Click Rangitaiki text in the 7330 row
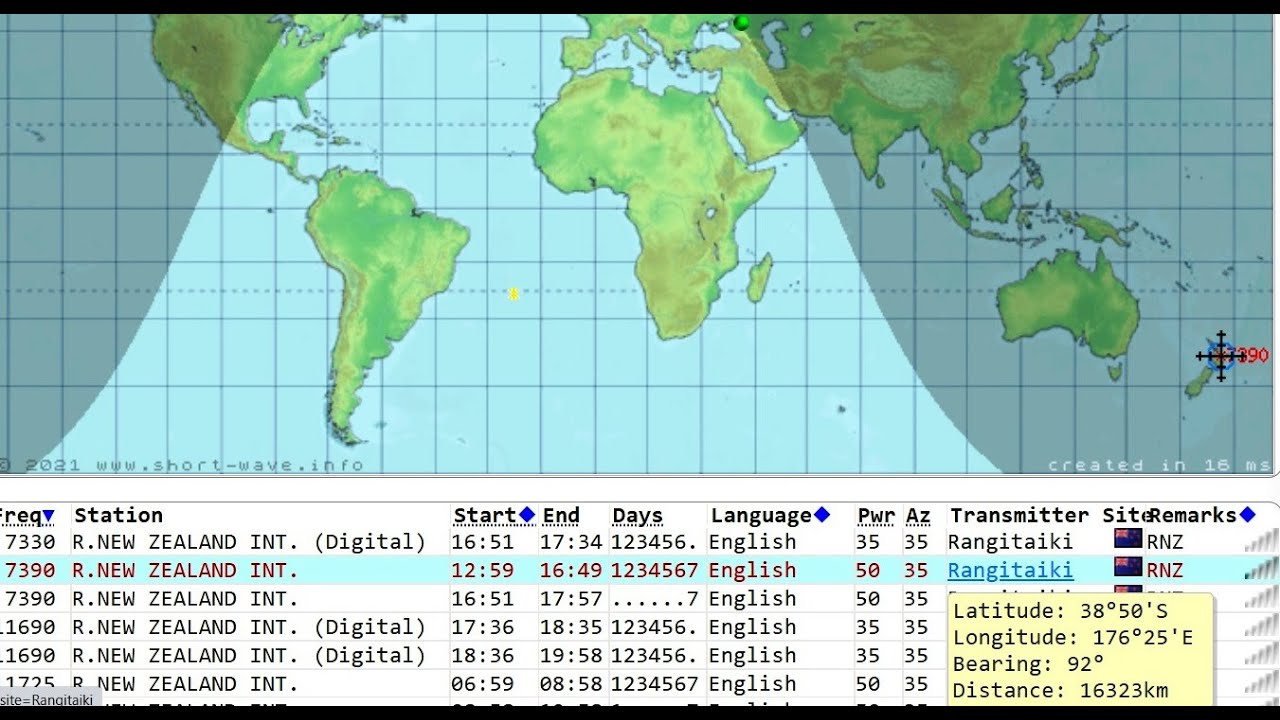The image size is (1280, 720). (1011, 542)
